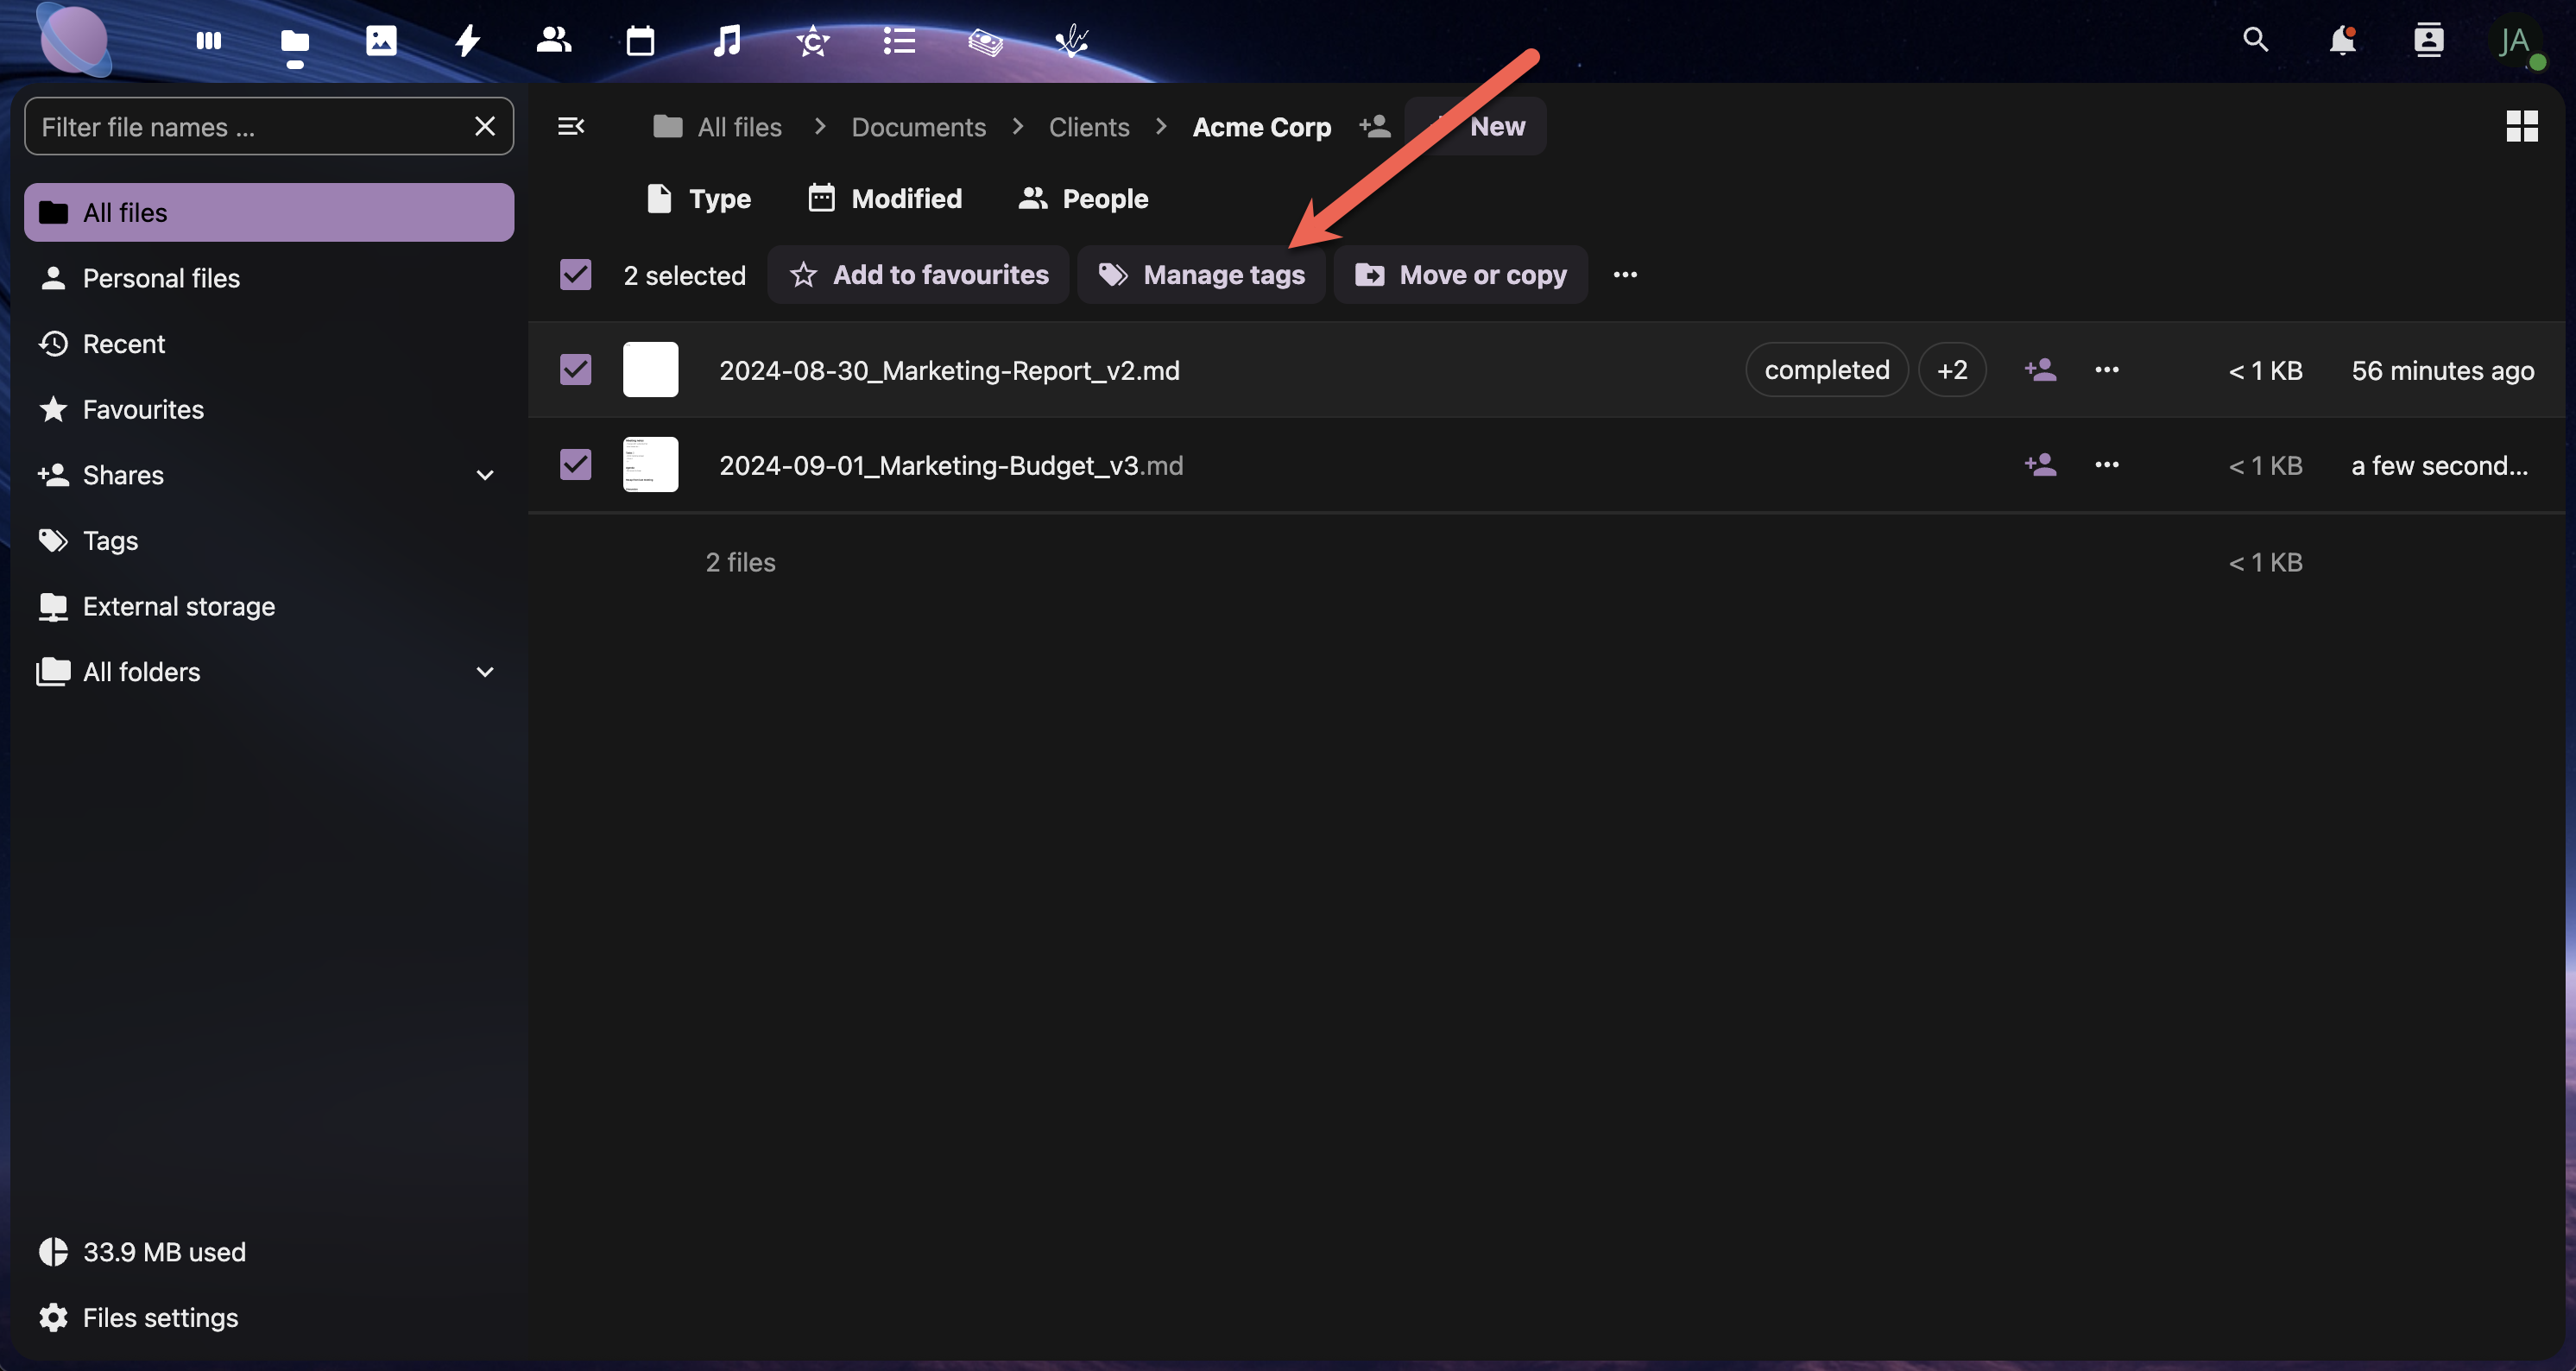Open the Contacts app icon
The width and height of the screenshot is (2576, 1371).
pos(553,41)
